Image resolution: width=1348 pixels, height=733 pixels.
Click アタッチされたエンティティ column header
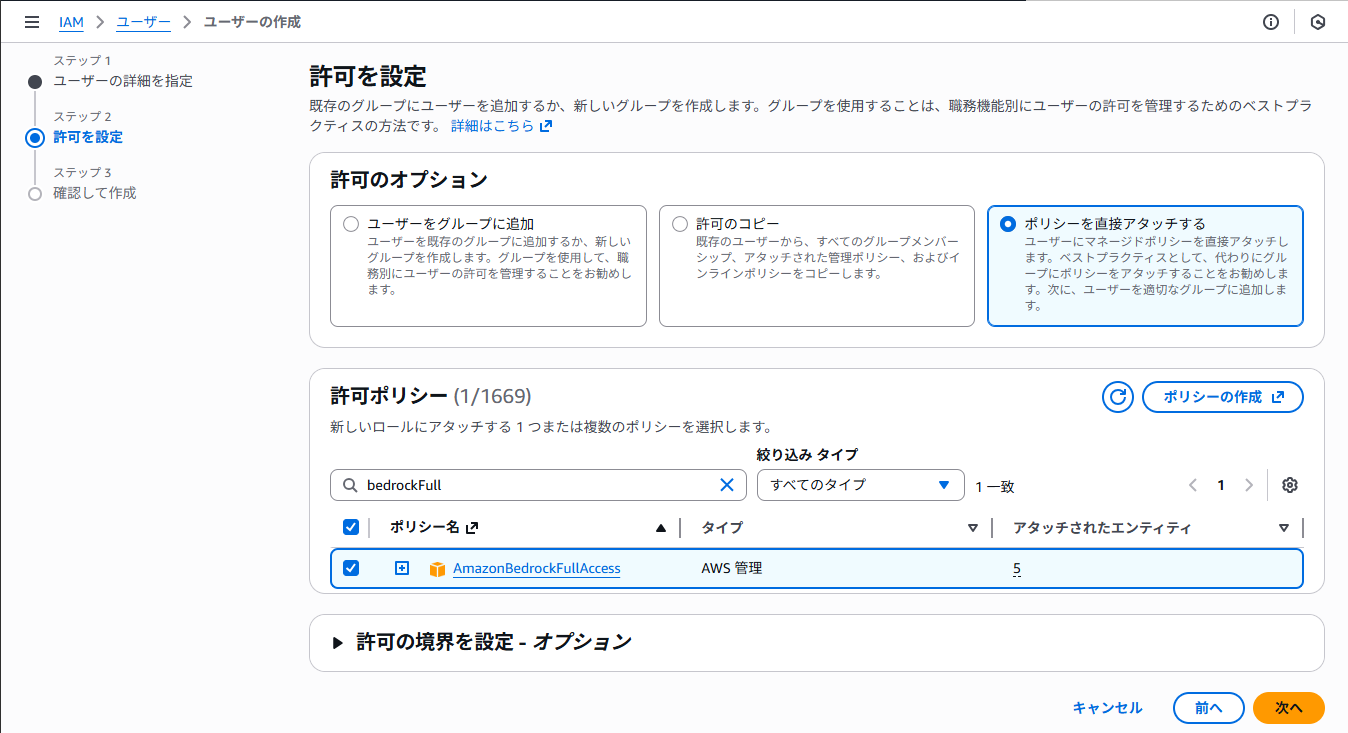pos(1102,527)
